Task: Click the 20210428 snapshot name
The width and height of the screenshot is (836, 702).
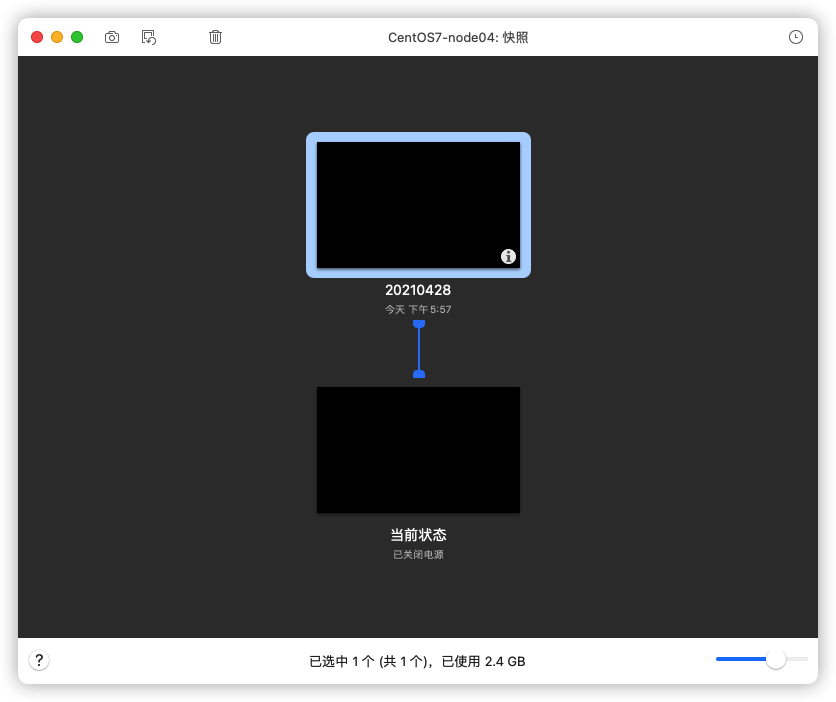Action: [x=418, y=290]
